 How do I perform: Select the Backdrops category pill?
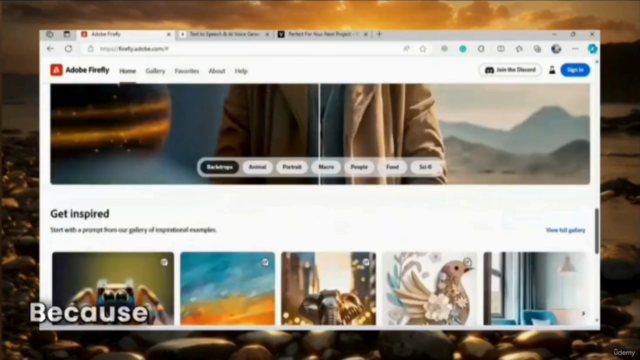(220, 167)
